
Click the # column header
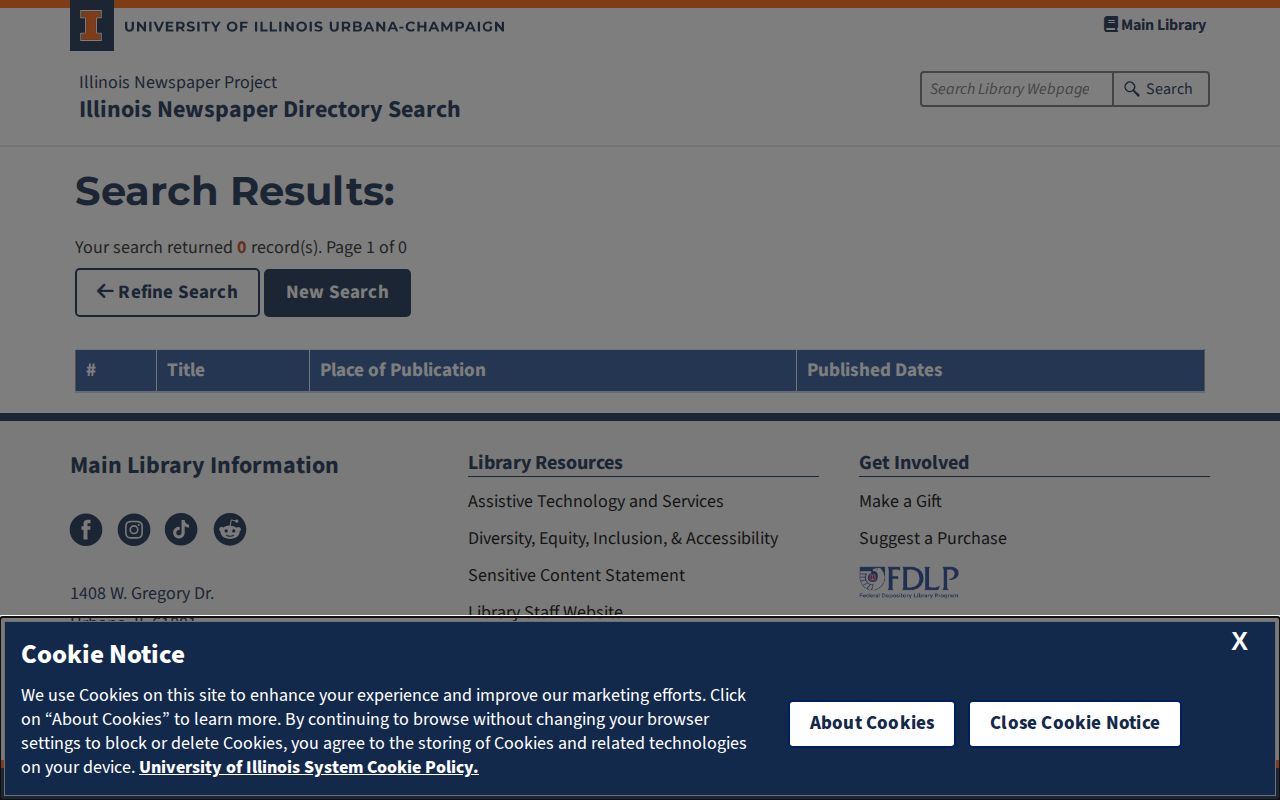[116, 370]
